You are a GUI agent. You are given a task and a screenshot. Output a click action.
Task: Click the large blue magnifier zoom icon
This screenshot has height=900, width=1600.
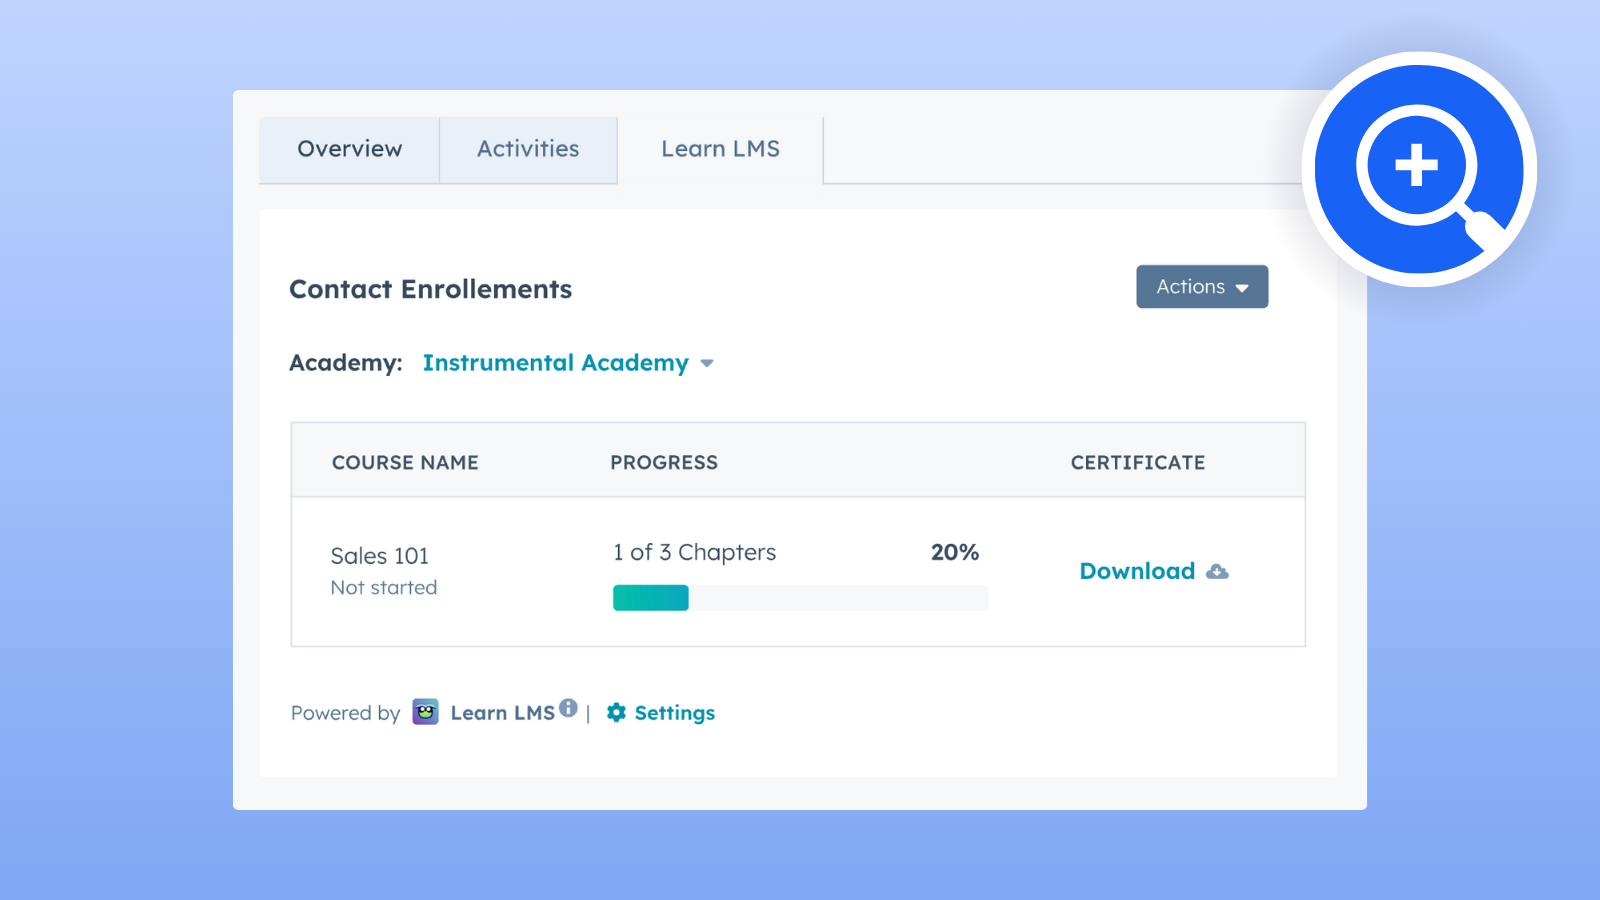click(1418, 169)
